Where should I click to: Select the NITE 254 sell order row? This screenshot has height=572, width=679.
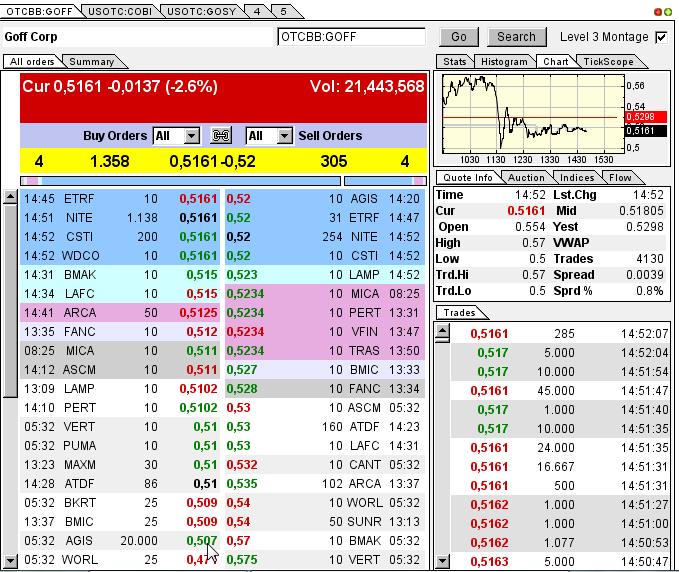tap(325, 236)
